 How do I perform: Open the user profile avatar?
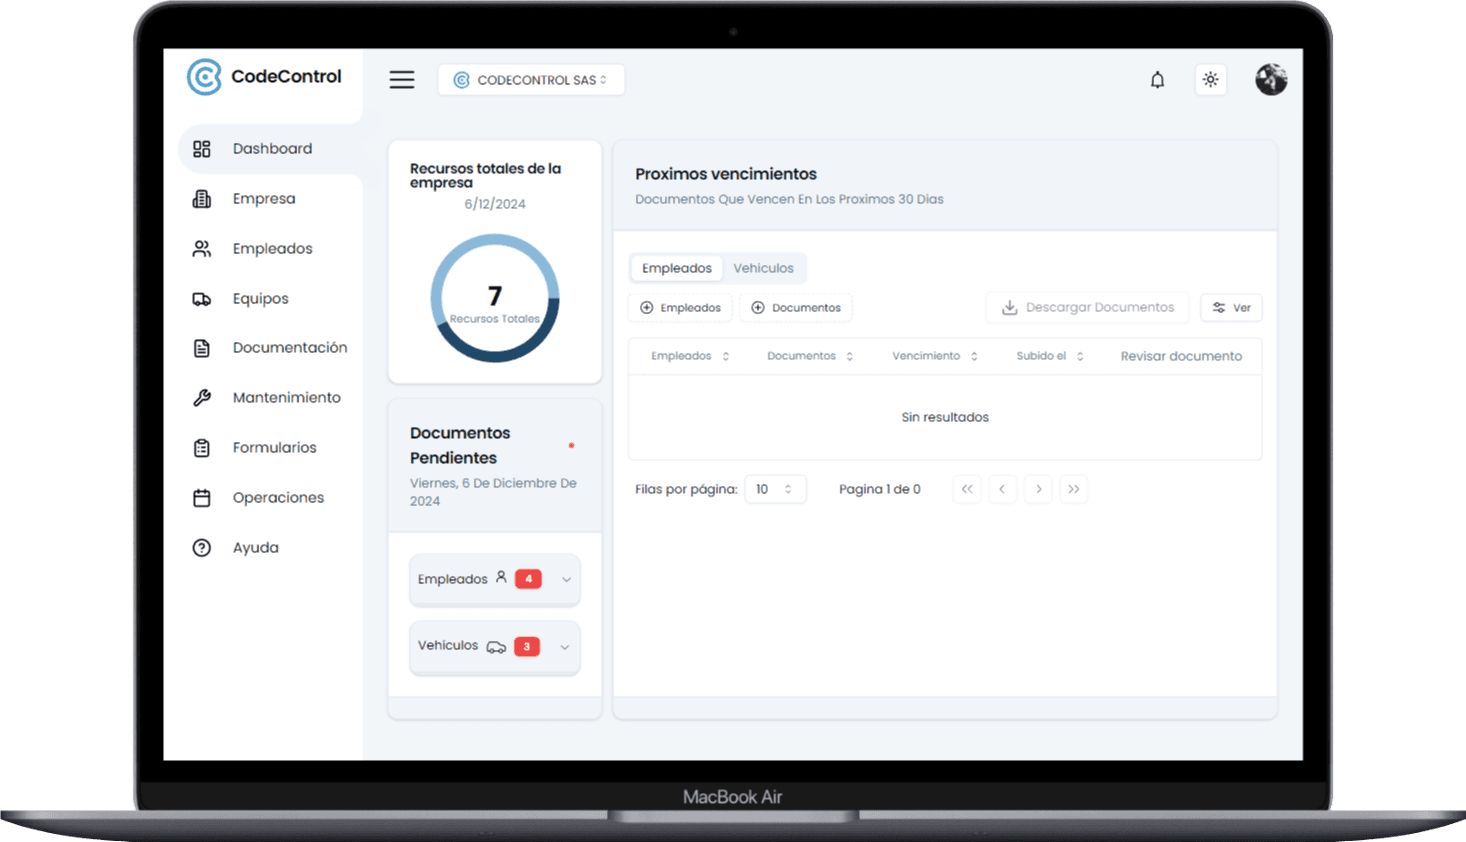[1270, 80]
